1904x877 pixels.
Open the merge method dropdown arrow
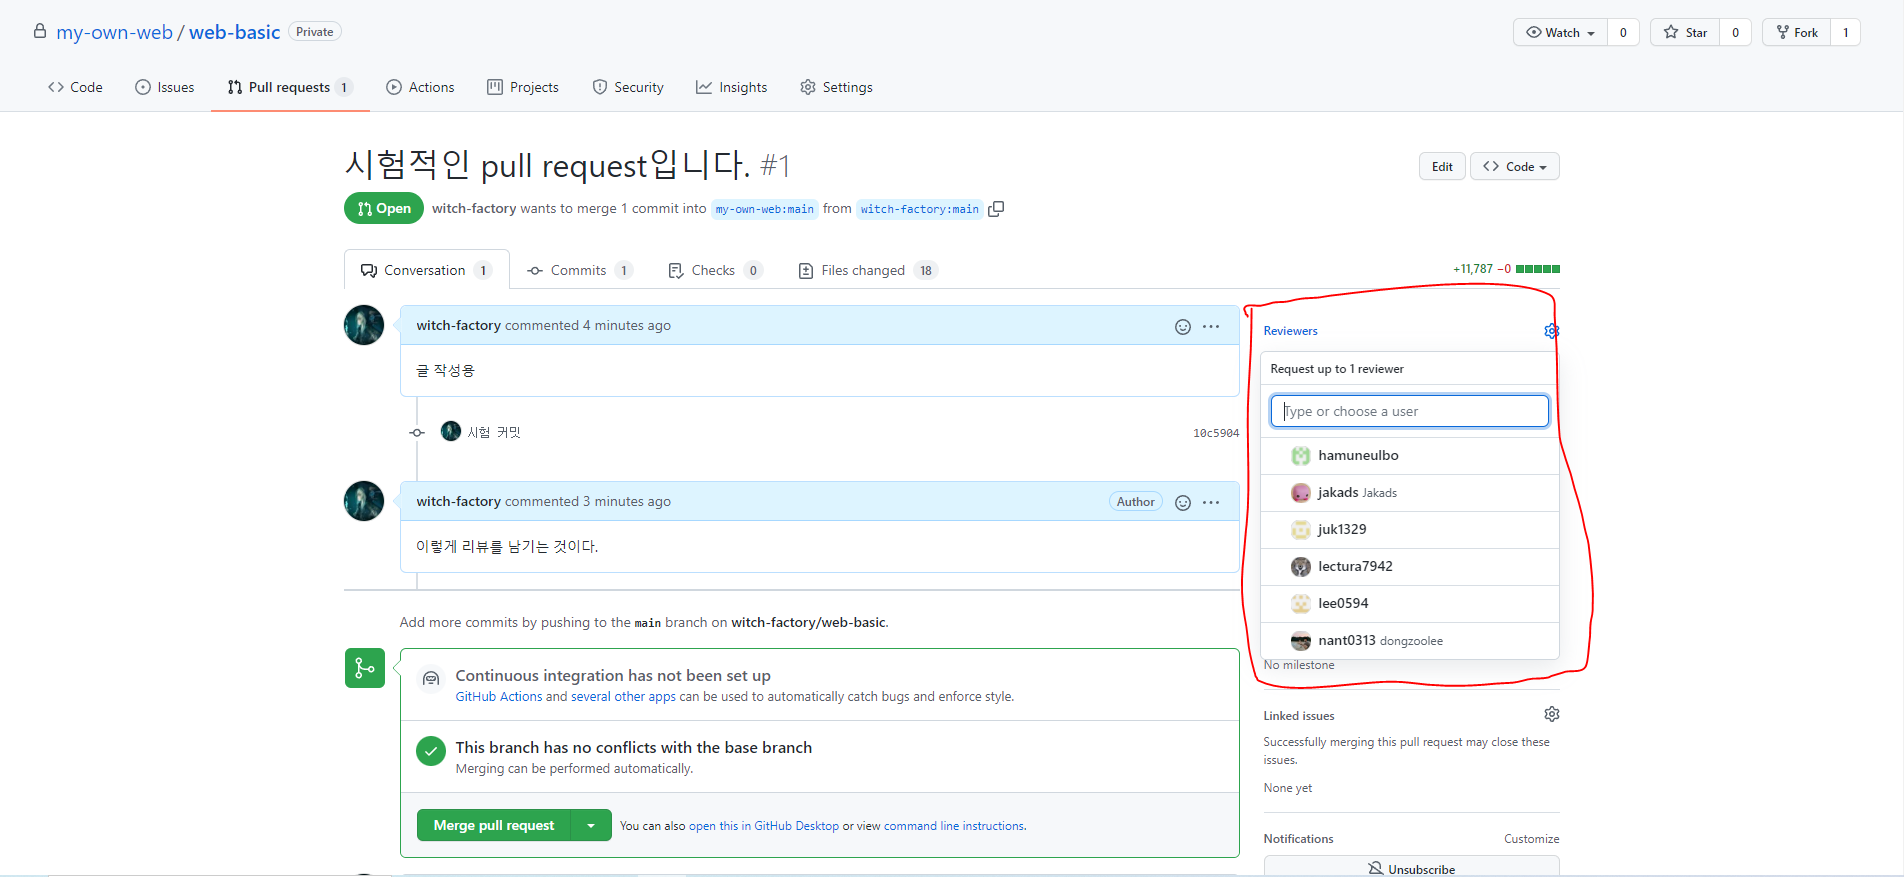point(591,826)
